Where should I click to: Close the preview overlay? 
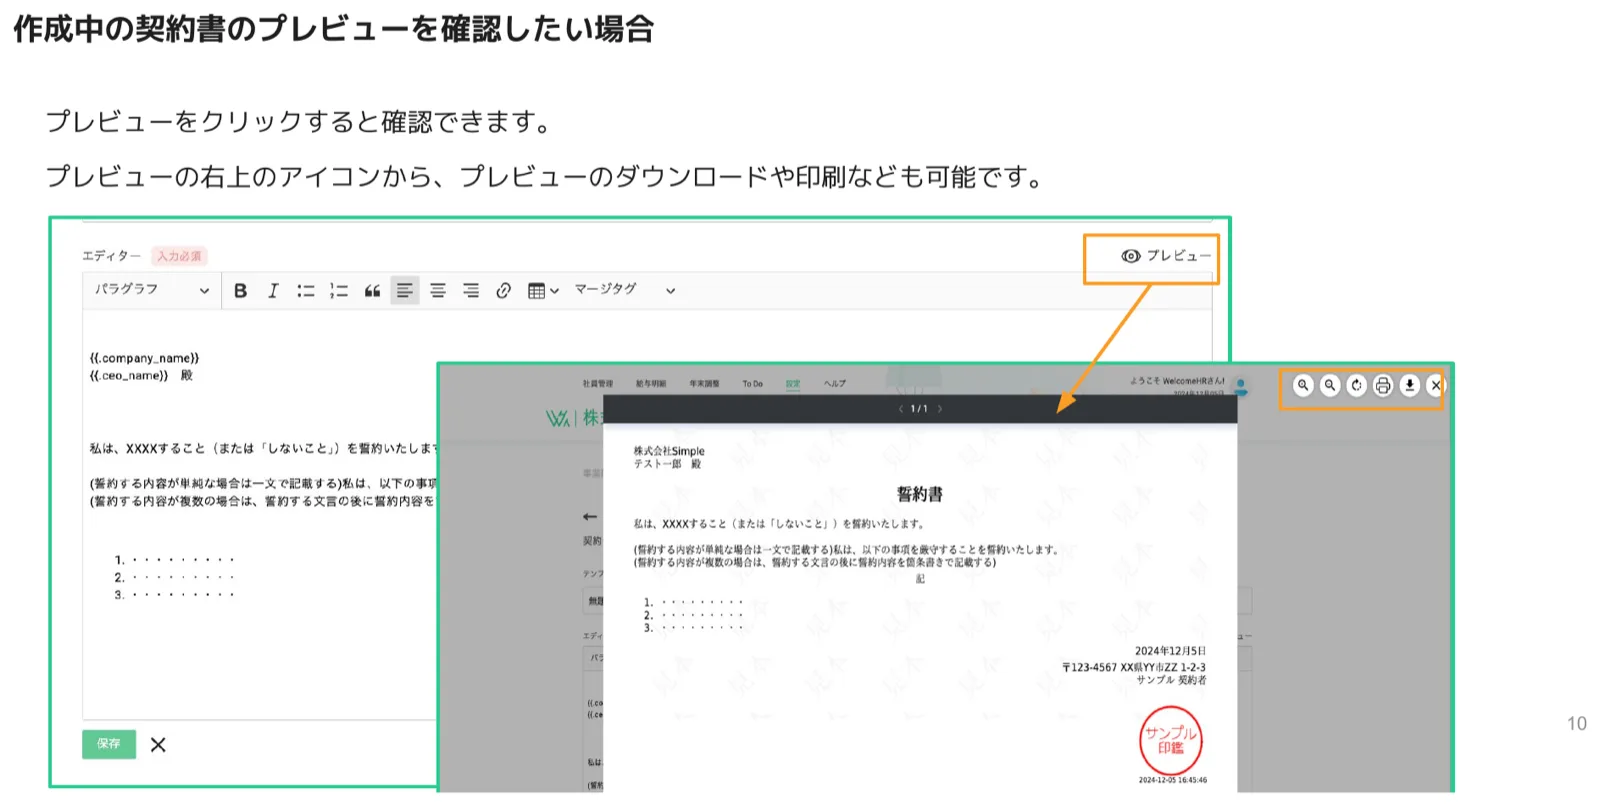[1436, 385]
